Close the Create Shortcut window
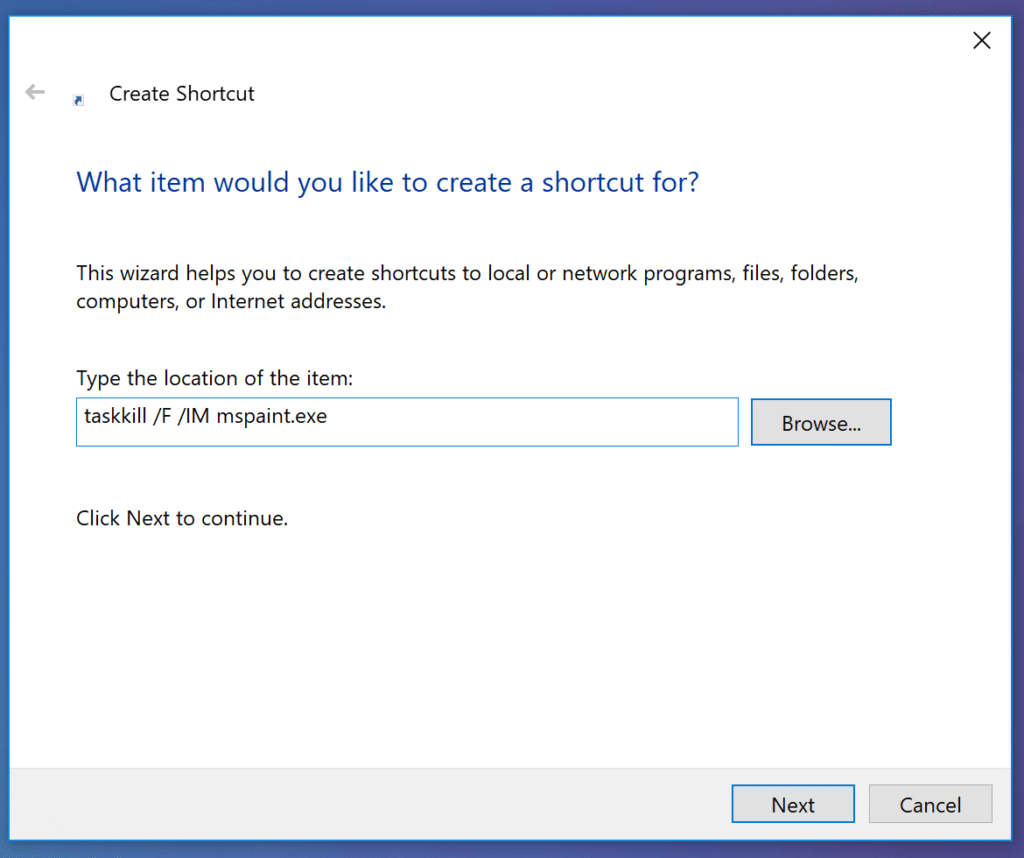This screenshot has height=858, width=1024. (x=981, y=40)
